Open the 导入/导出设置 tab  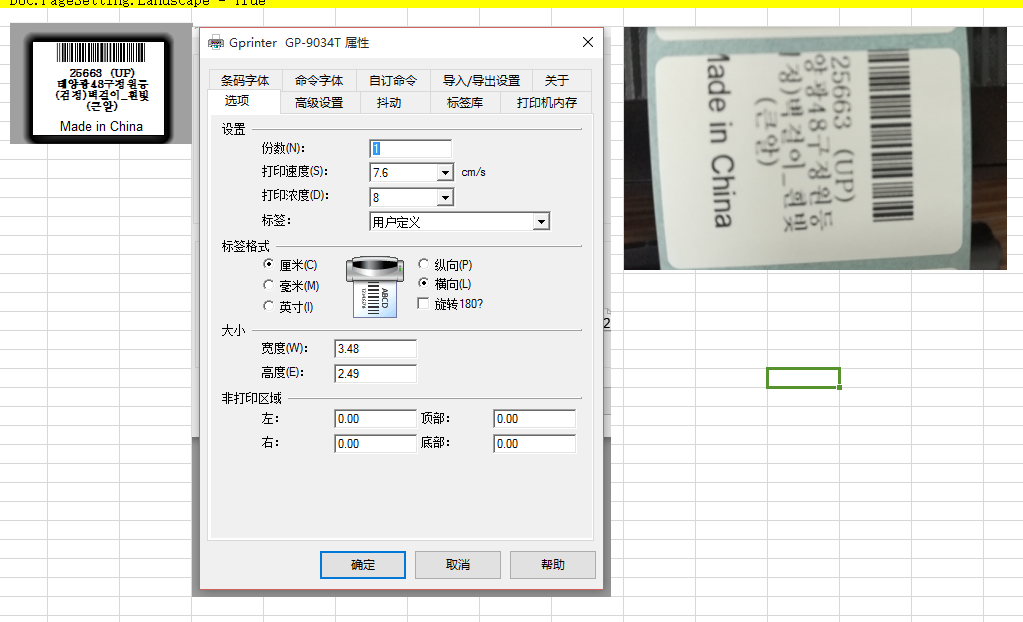pyautogui.click(x=481, y=80)
